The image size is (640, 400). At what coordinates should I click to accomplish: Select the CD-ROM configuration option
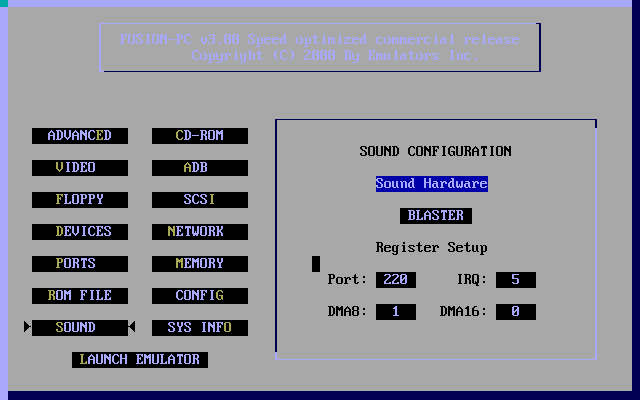200,136
